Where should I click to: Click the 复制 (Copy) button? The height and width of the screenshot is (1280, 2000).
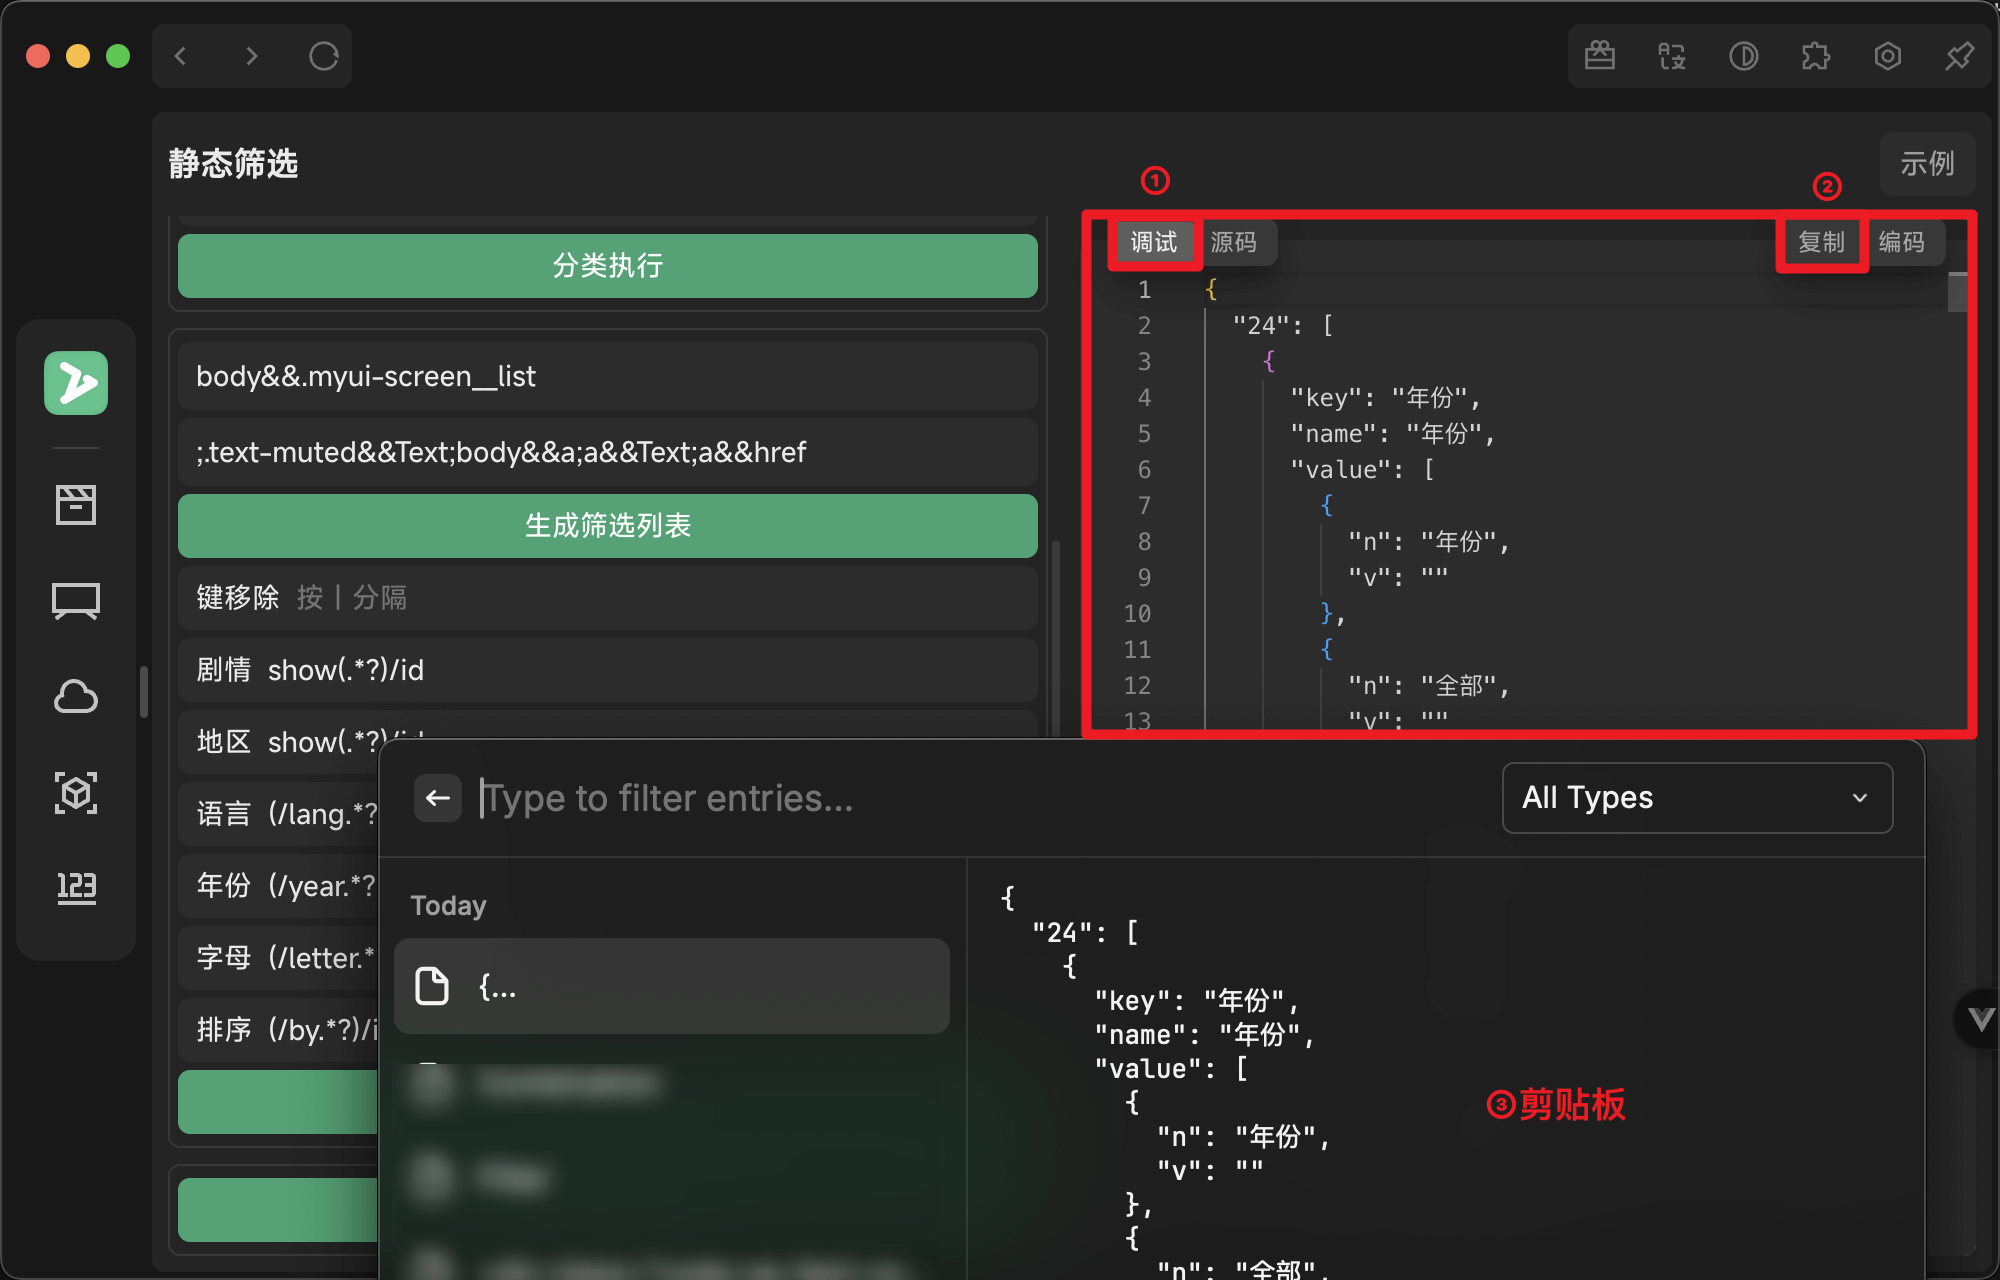[x=1821, y=242]
